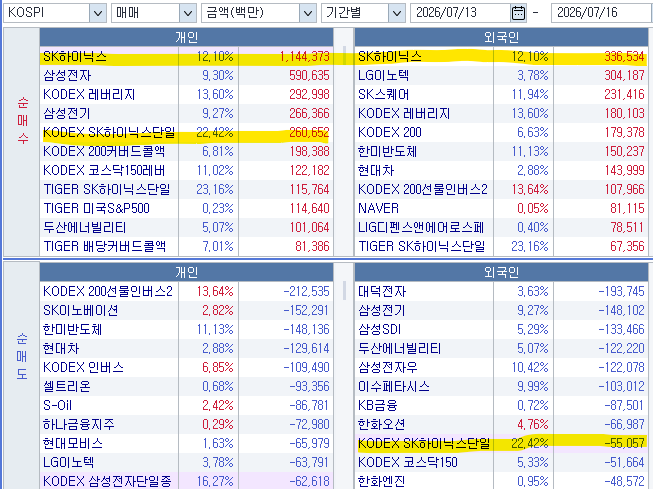Viewport: 653px width, 489px height.
Task: Expand the KOSPI market dropdown
Action: point(97,13)
